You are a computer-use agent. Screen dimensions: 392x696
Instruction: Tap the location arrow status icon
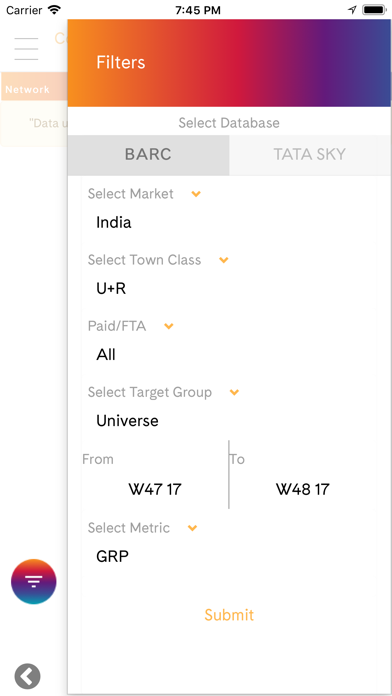tap(352, 10)
